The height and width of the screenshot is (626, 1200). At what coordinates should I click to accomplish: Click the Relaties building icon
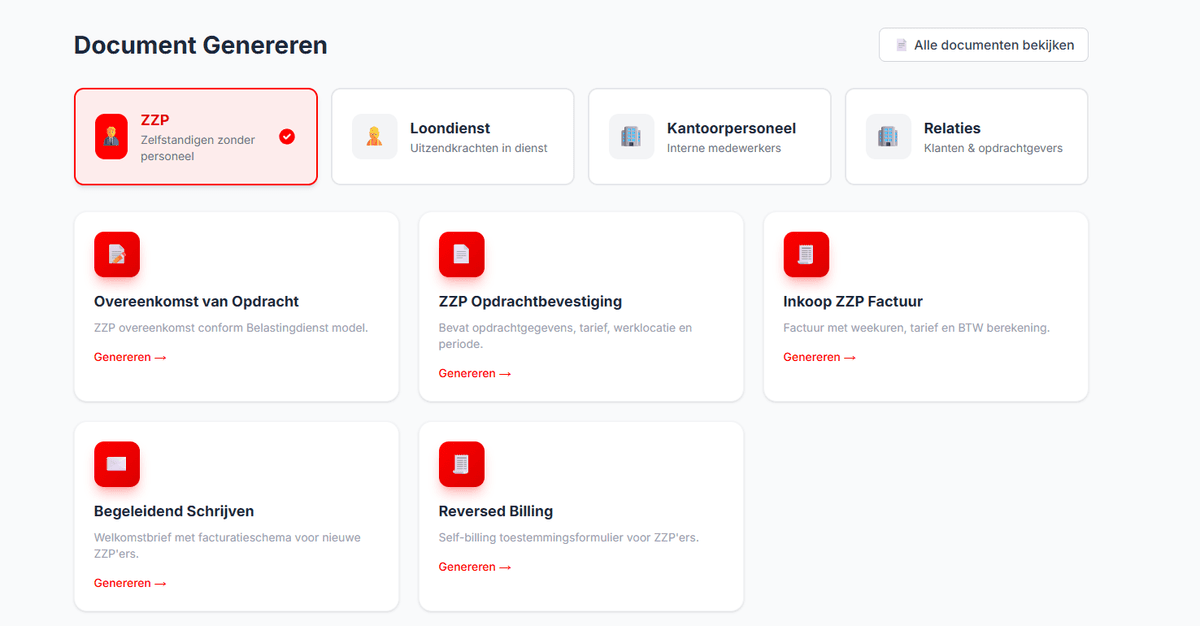coord(888,136)
